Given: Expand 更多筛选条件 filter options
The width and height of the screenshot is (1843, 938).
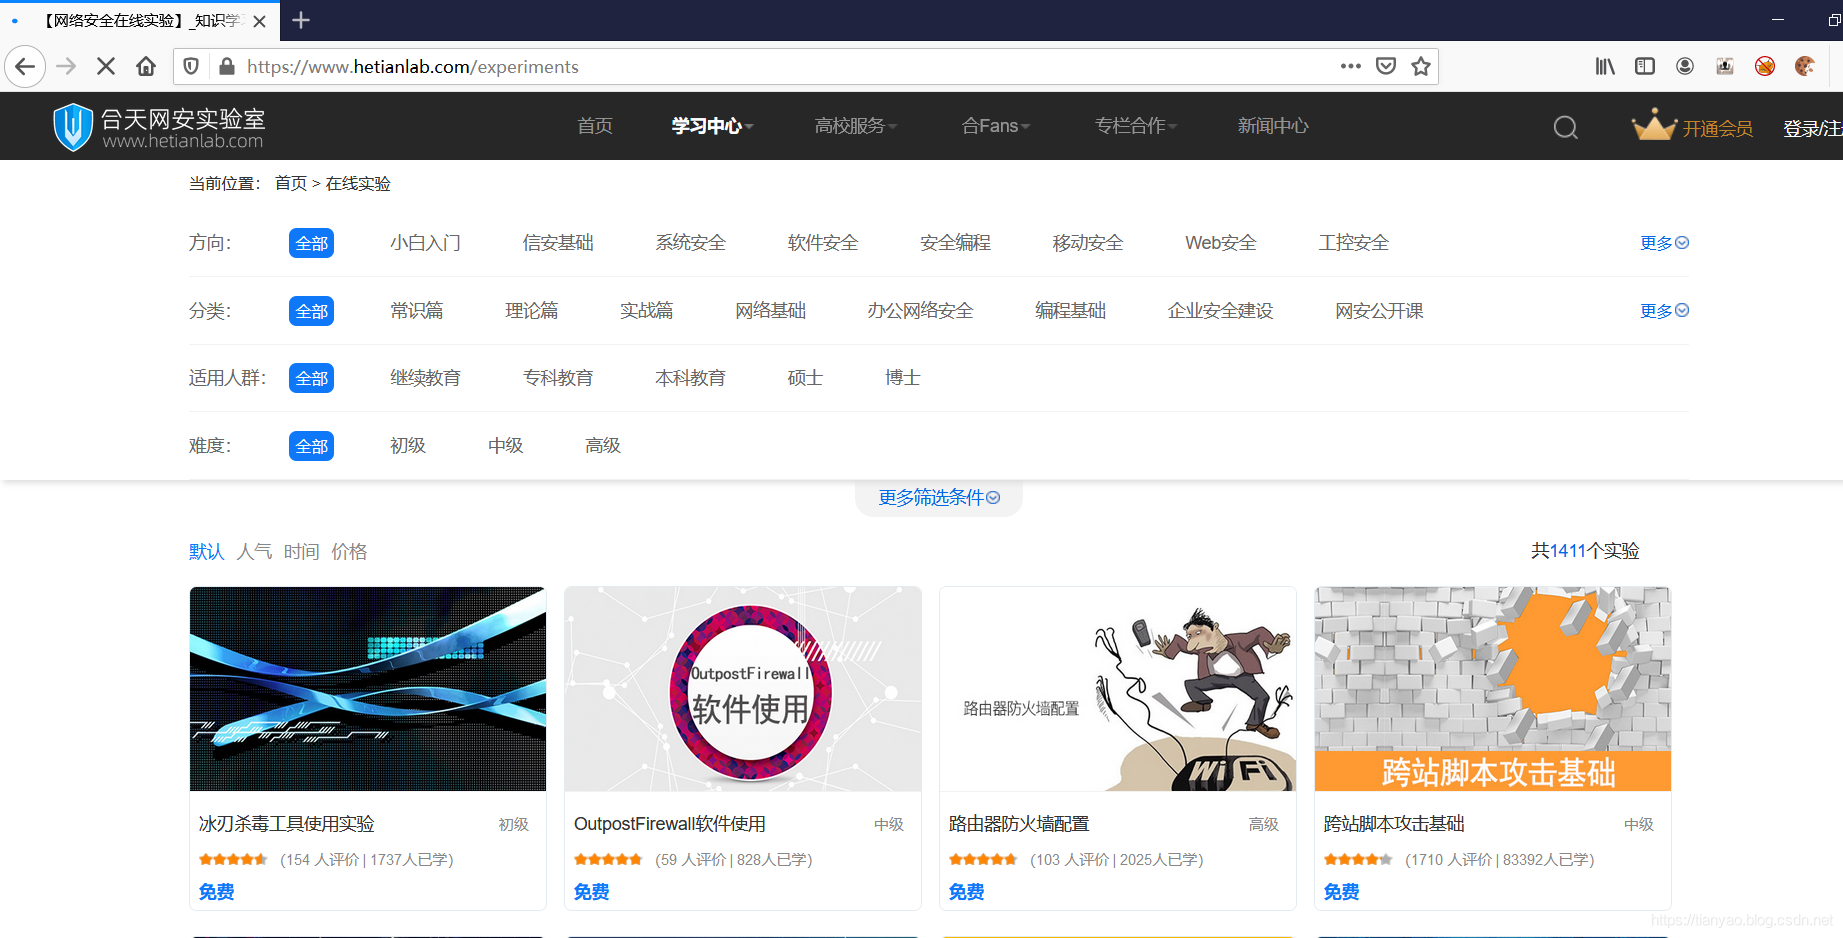Looking at the screenshot, I should 939,498.
